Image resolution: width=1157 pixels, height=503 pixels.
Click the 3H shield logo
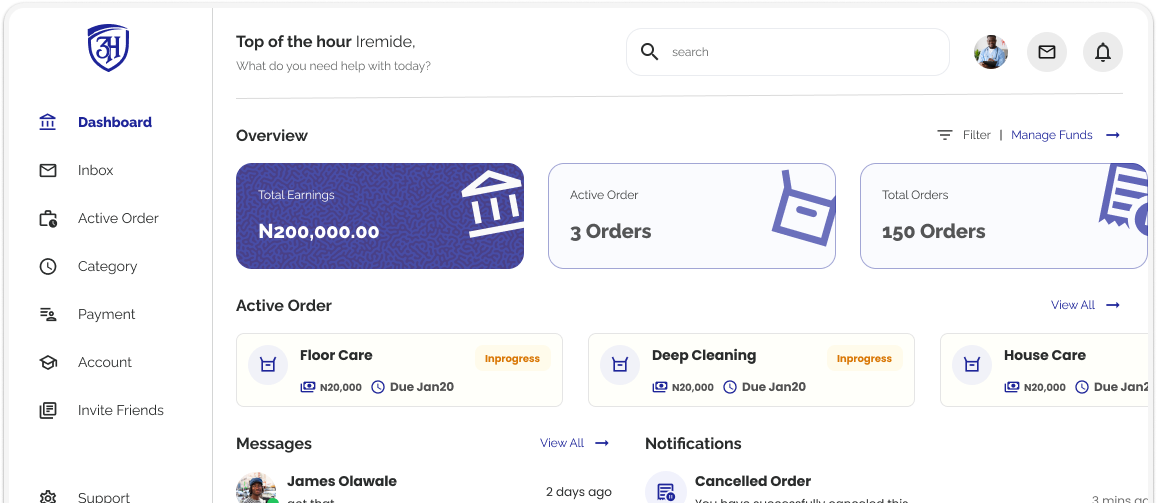tap(108, 48)
